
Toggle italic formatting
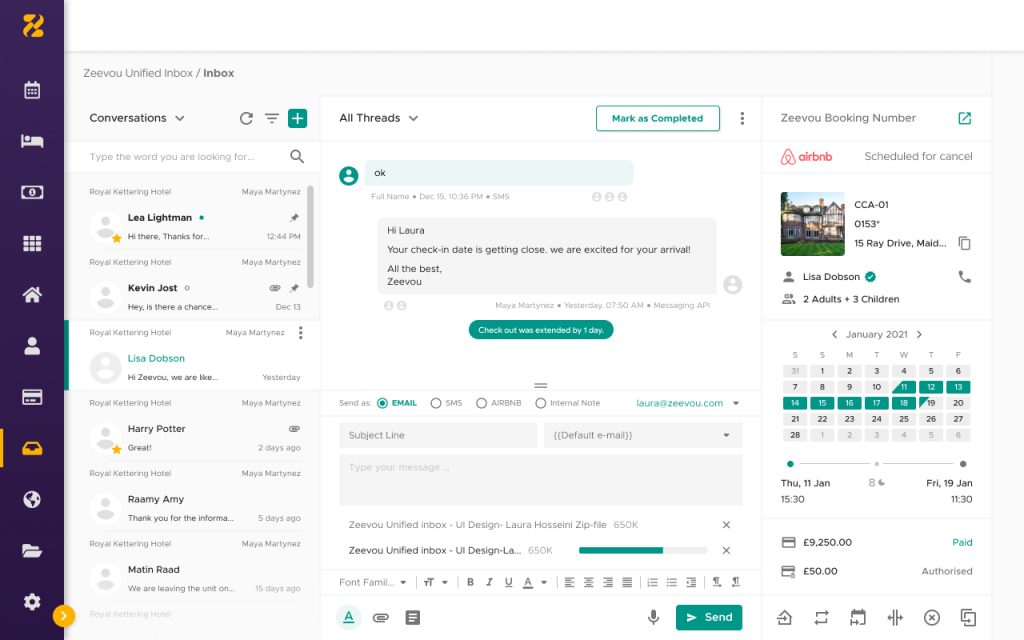pyautogui.click(x=489, y=582)
